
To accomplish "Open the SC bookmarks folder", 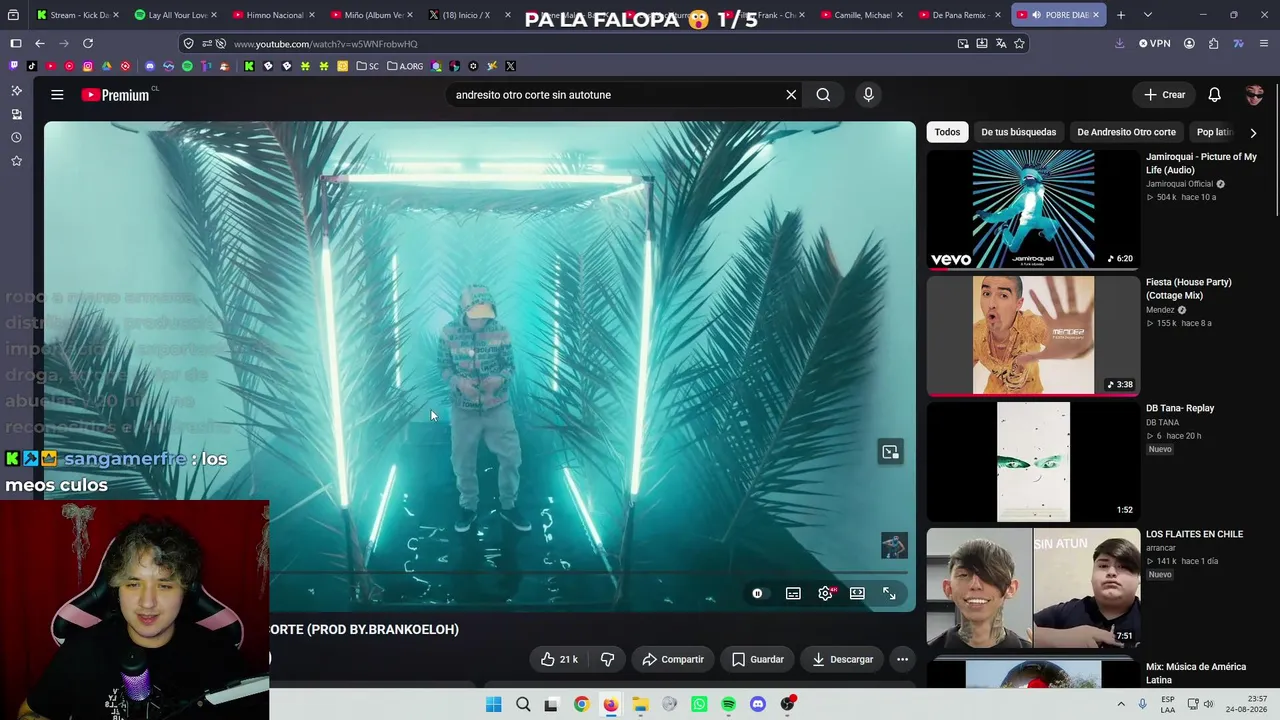I will click(x=368, y=66).
